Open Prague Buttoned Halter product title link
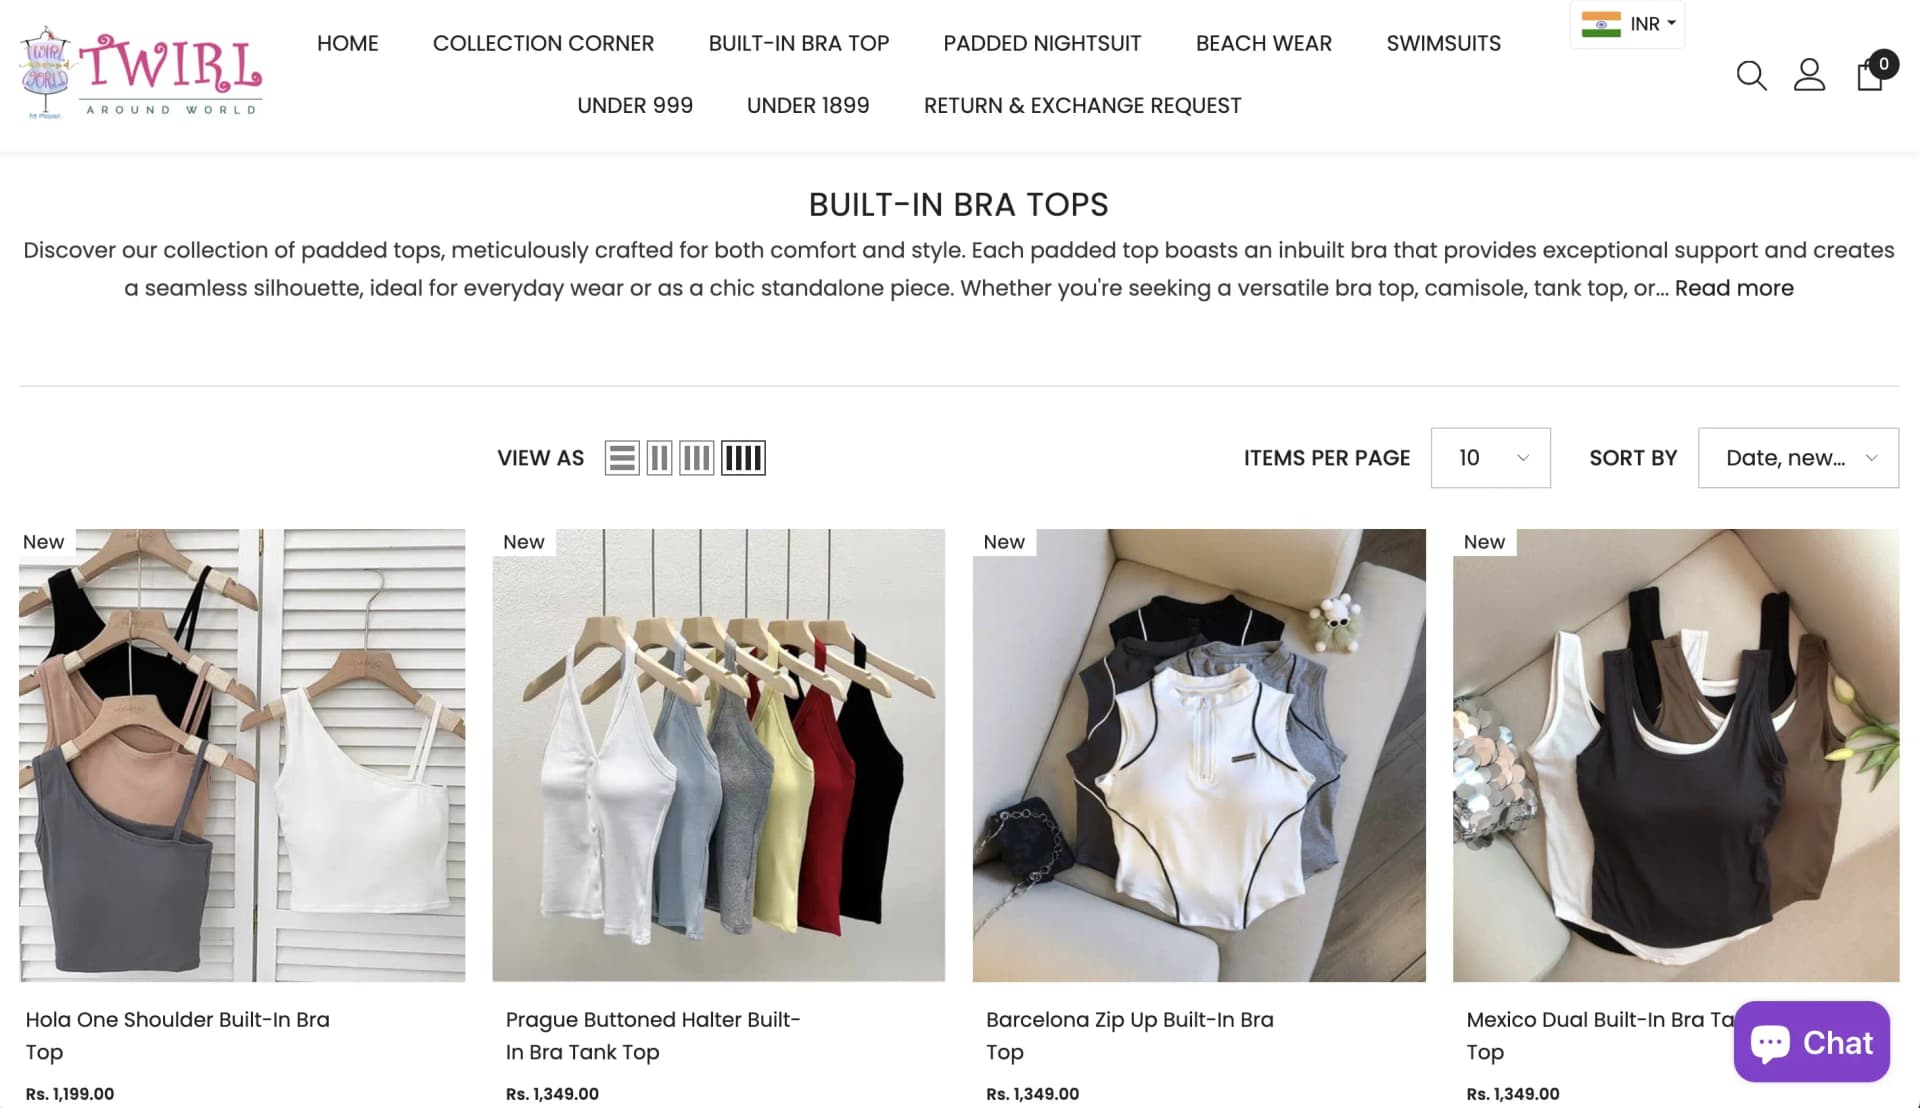 click(x=653, y=1036)
